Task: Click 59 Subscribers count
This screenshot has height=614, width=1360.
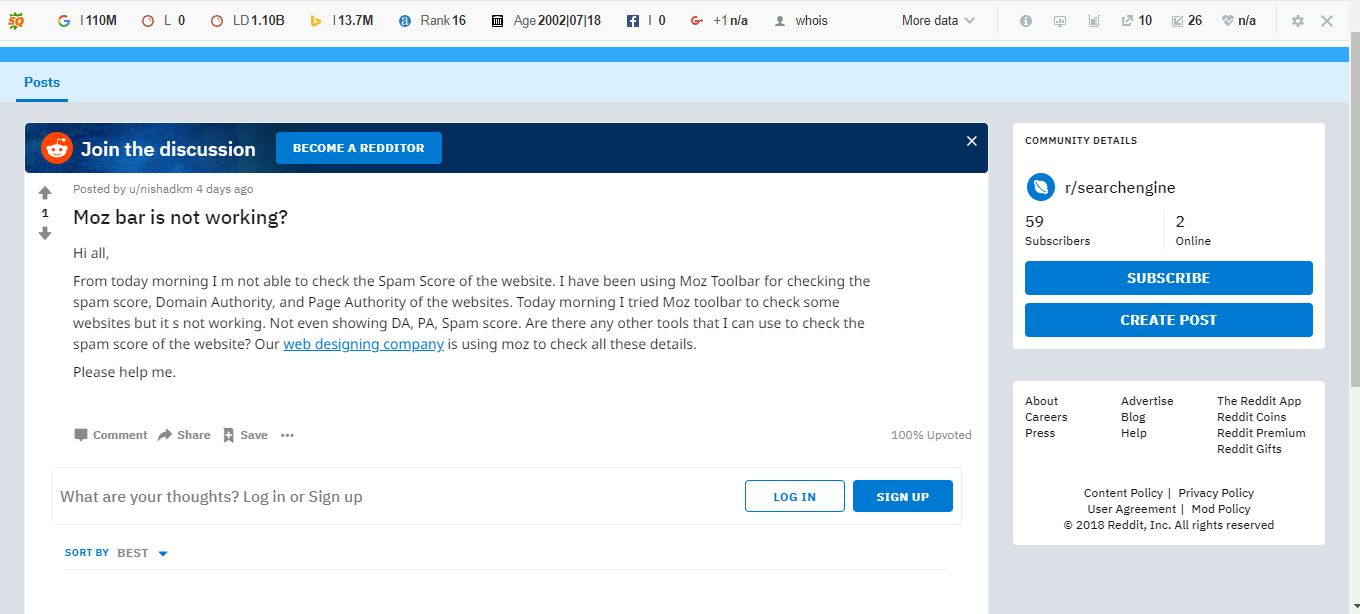Action: click(1057, 230)
